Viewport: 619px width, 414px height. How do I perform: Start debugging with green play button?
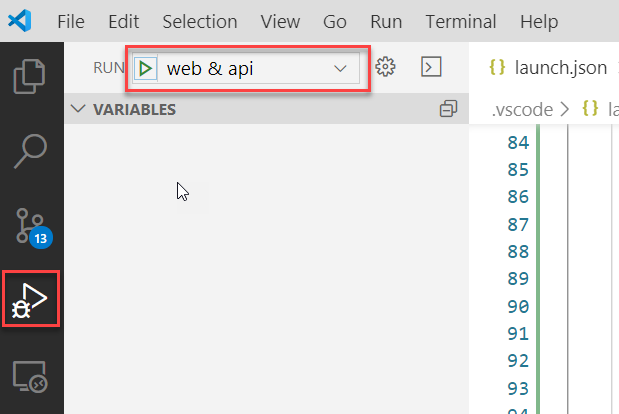point(145,68)
